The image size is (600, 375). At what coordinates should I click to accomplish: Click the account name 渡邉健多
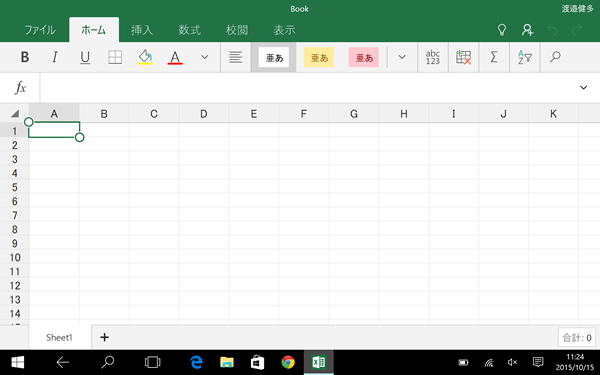pyautogui.click(x=577, y=8)
